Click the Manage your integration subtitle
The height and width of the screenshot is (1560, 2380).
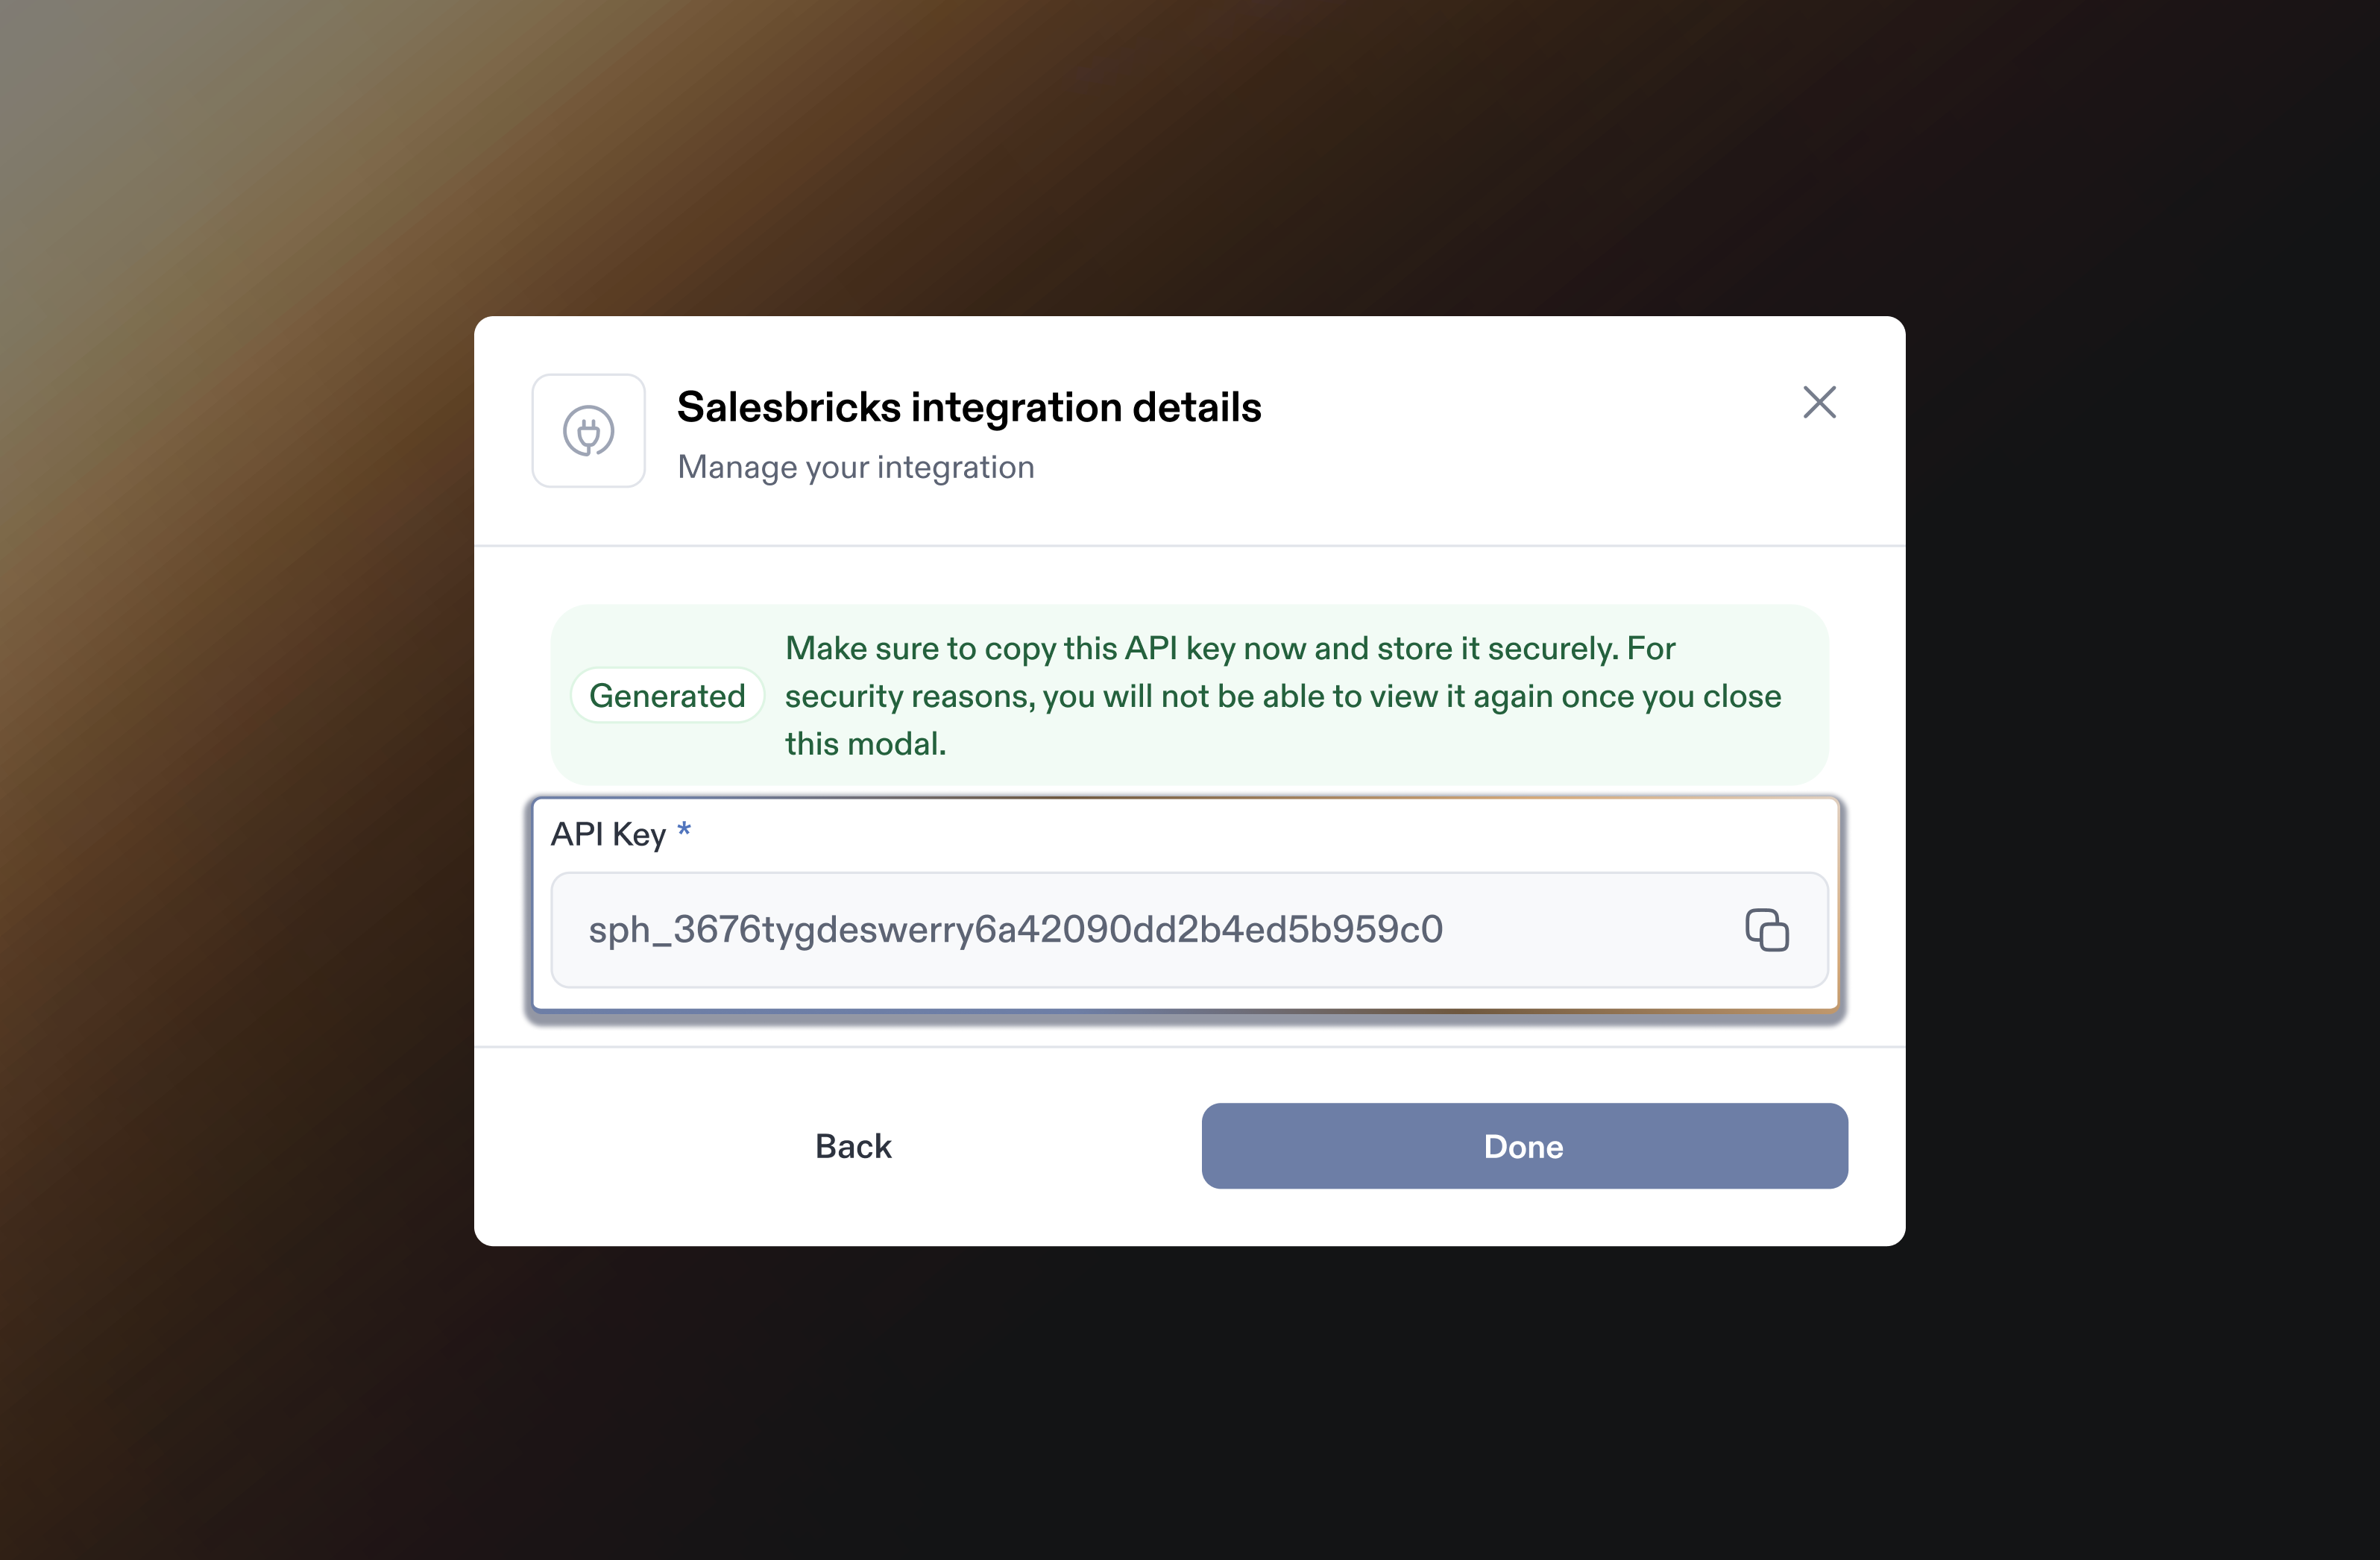pyautogui.click(x=855, y=467)
